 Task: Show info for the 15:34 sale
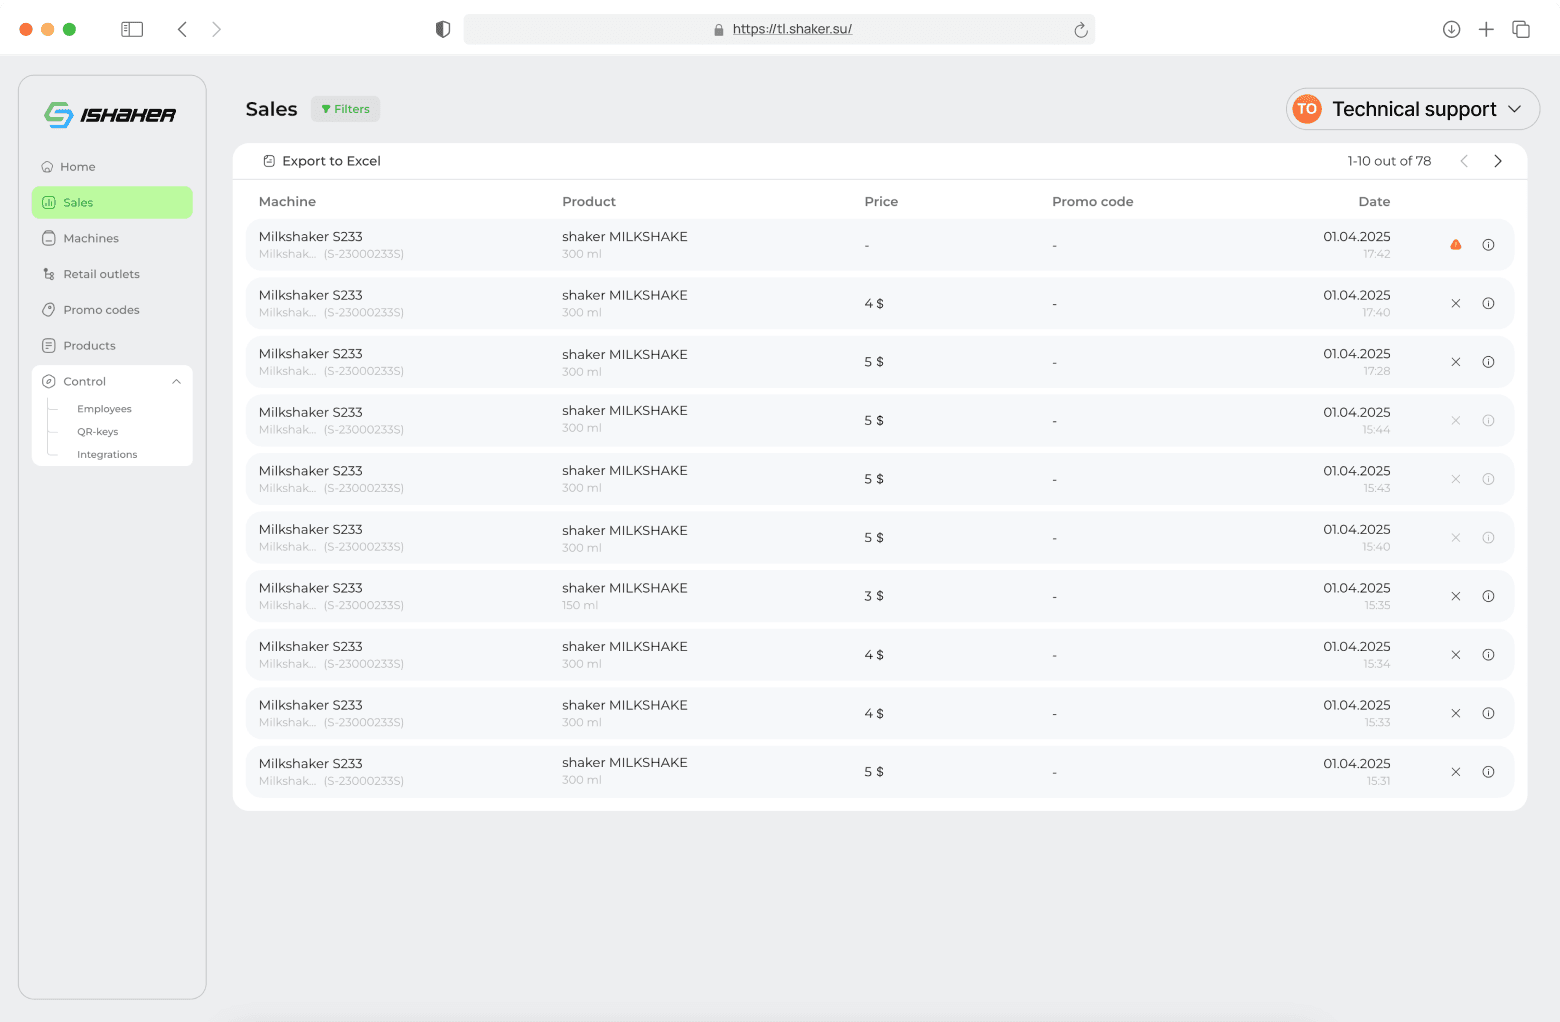pos(1488,655)
